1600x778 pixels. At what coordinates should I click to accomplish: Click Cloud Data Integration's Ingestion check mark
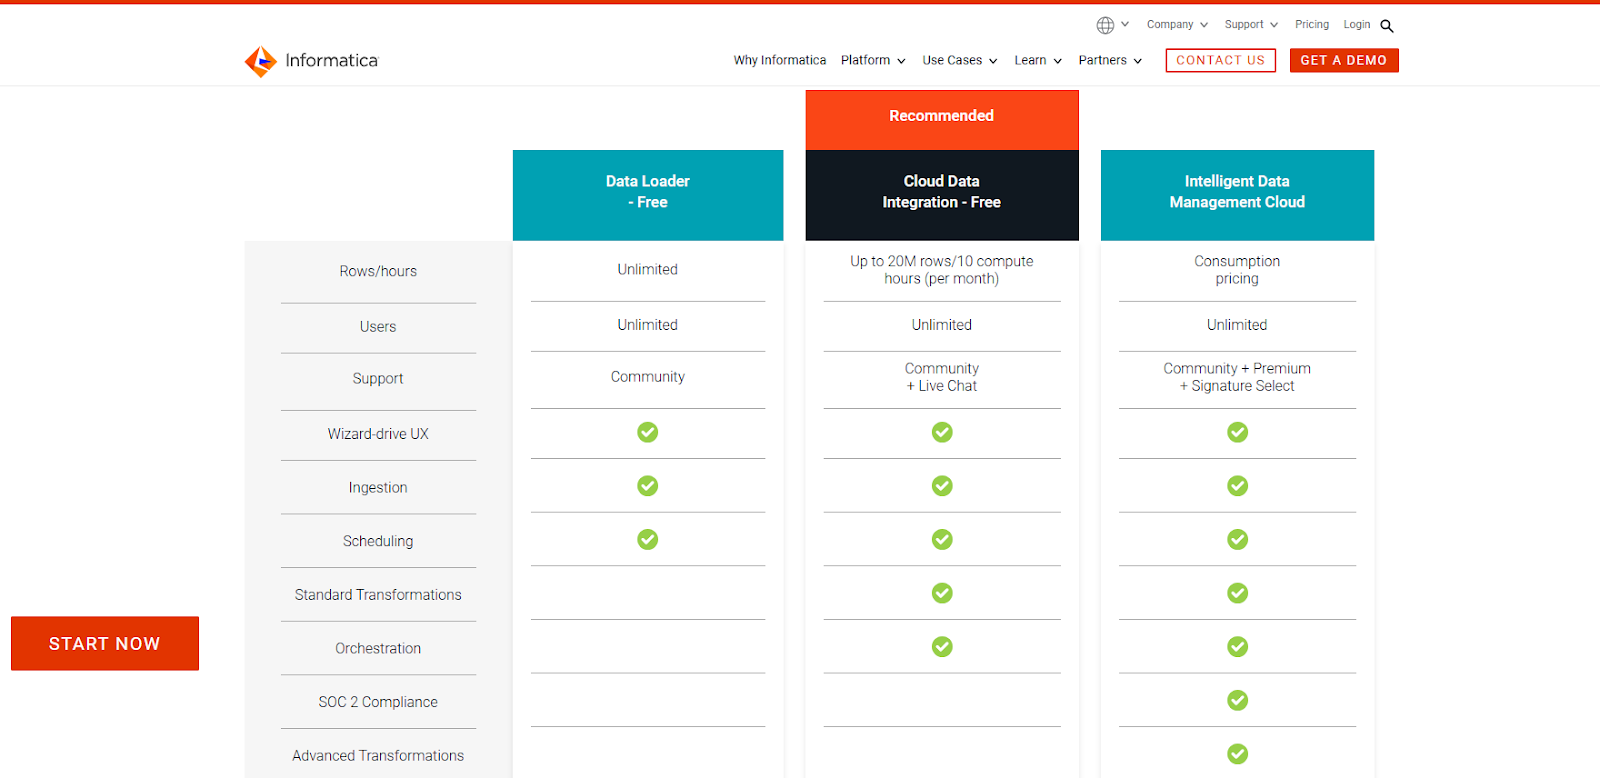942,486
